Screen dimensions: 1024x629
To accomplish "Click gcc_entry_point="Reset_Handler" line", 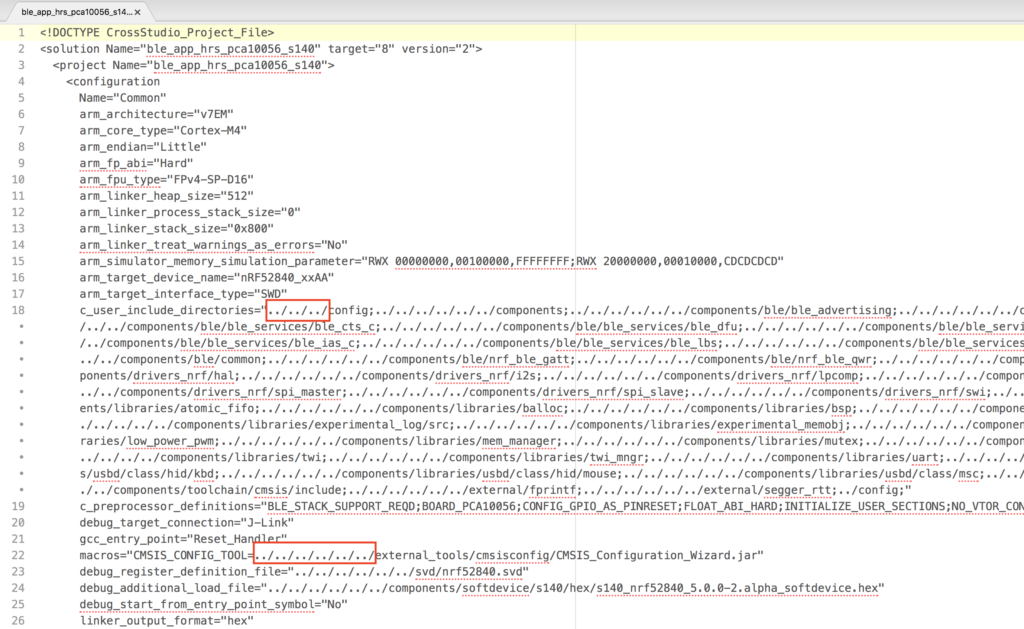I will pyautogui.click(x=184, y=539).
